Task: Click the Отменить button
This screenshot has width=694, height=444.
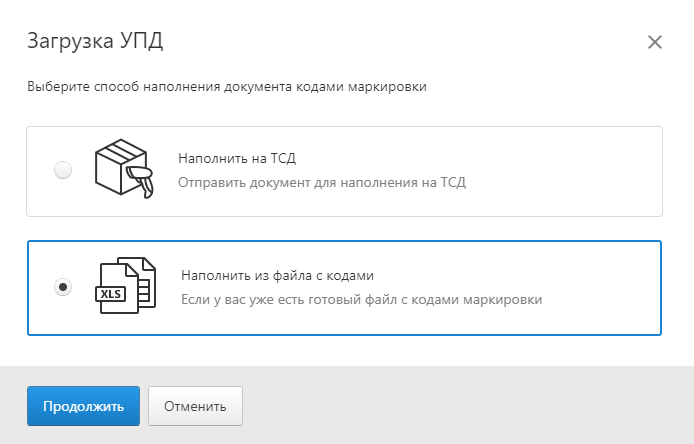Action: coord(195,406)
